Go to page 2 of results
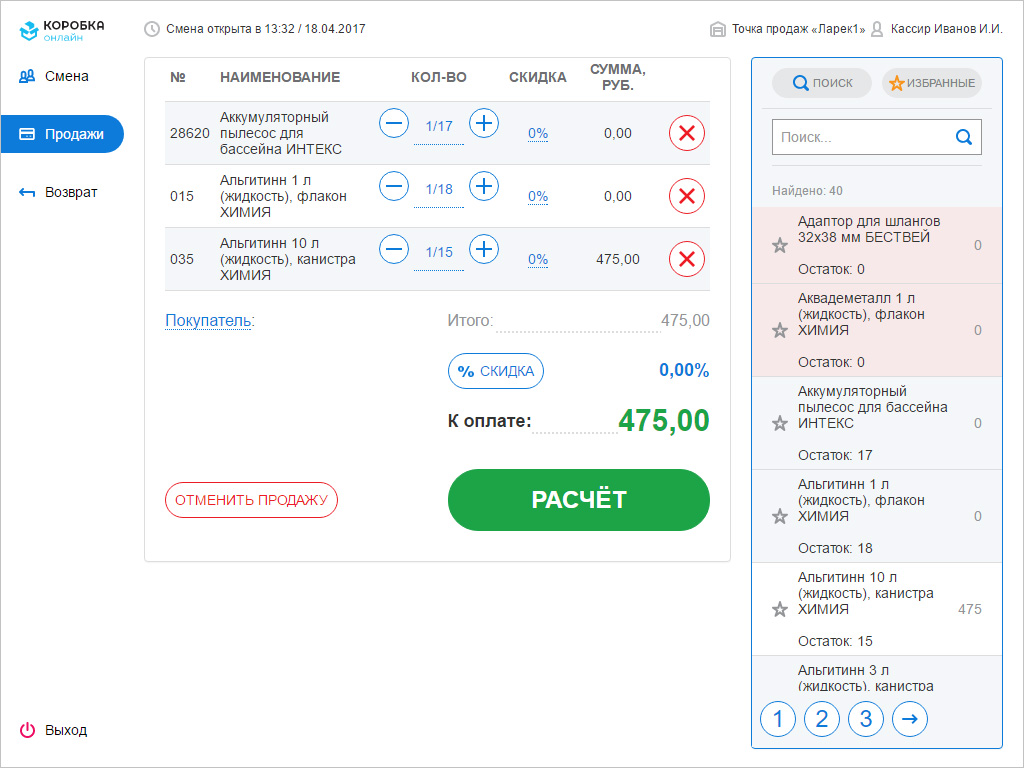 point(822,719)
